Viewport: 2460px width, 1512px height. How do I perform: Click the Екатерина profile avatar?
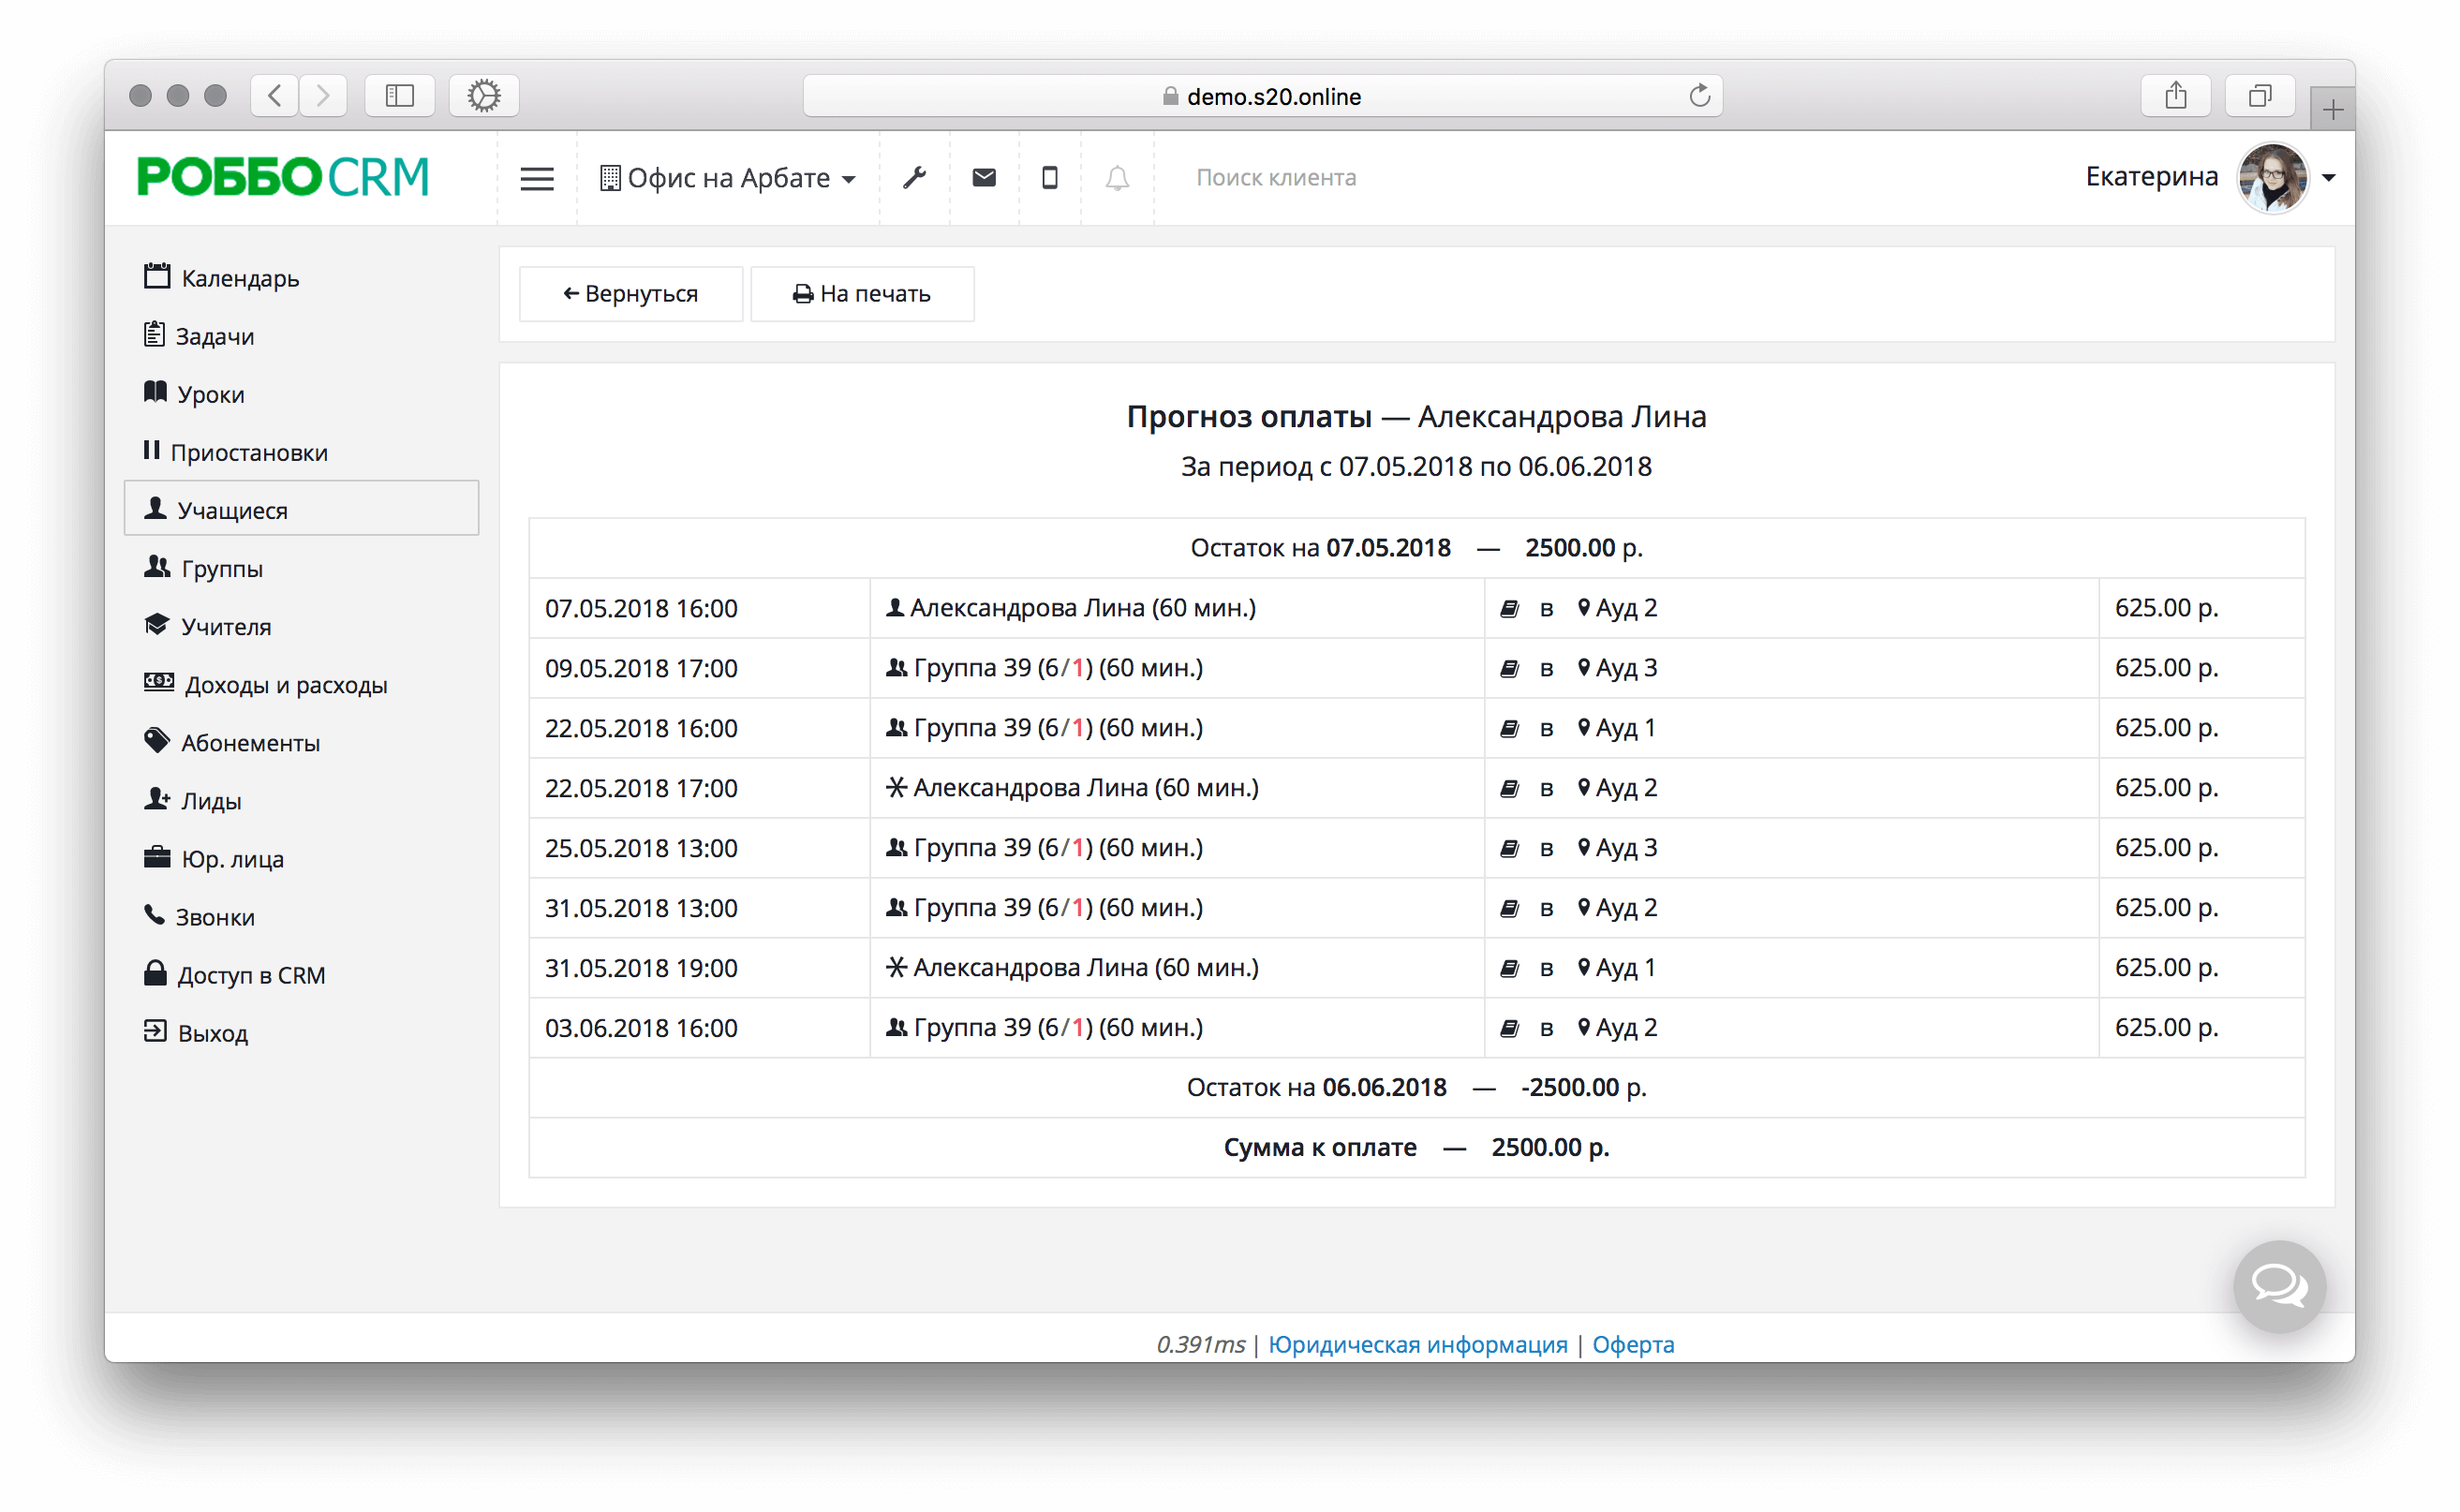(2272, 178)
